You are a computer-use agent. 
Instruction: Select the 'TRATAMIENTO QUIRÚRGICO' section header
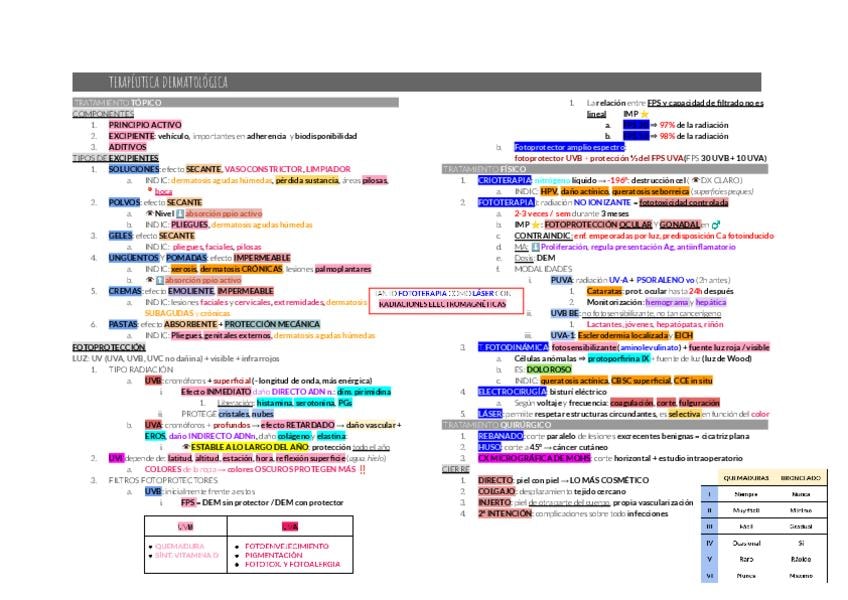tap(605, 425)
